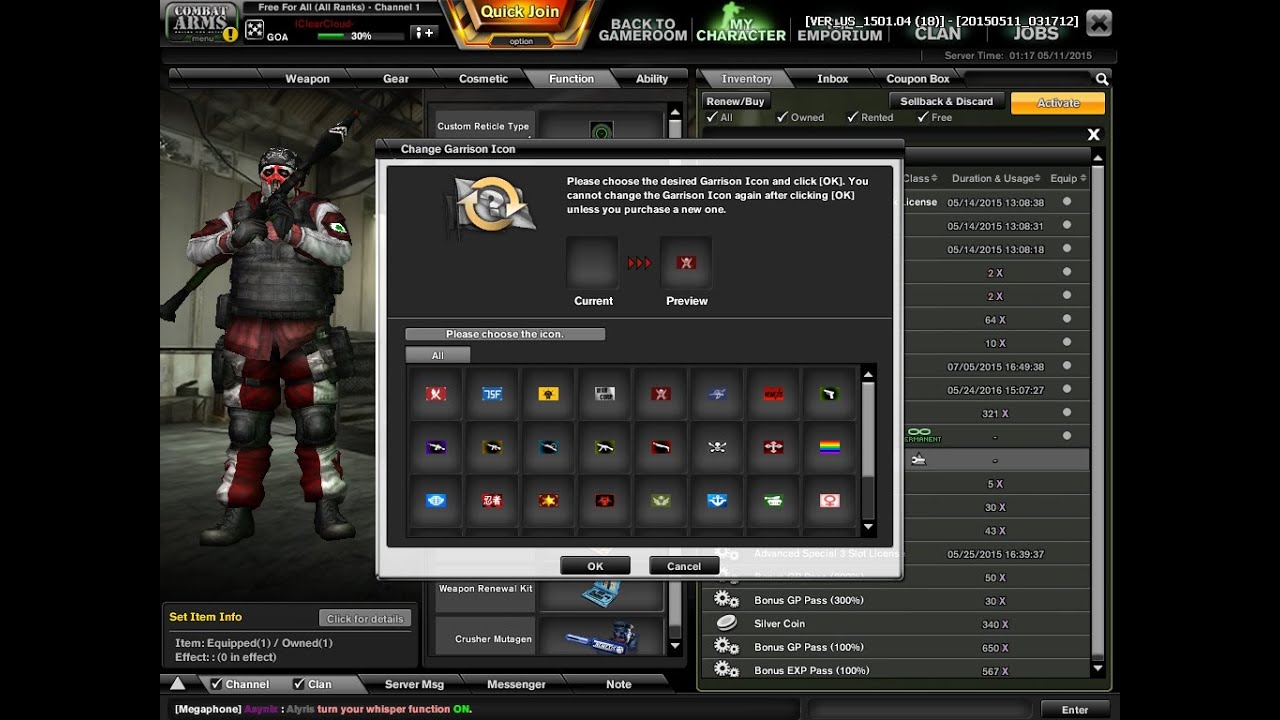Select equip radio for 05/14/2015 13:08:38 row
The height and width of the screenshot is (720, 1280).
(x=1067, y=201)
